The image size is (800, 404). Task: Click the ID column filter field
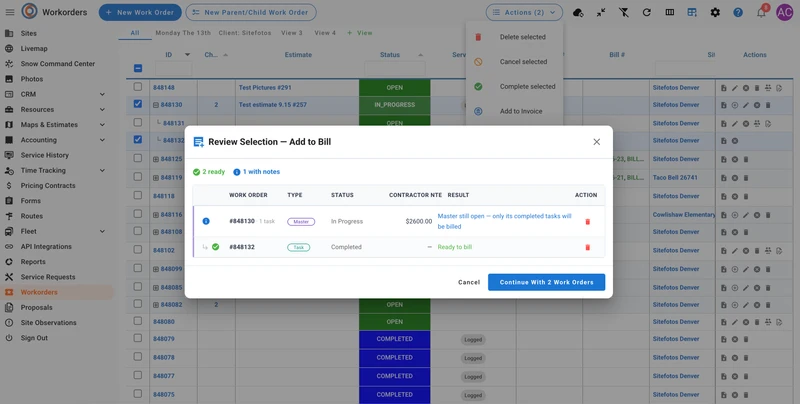(x=173, y=68)
